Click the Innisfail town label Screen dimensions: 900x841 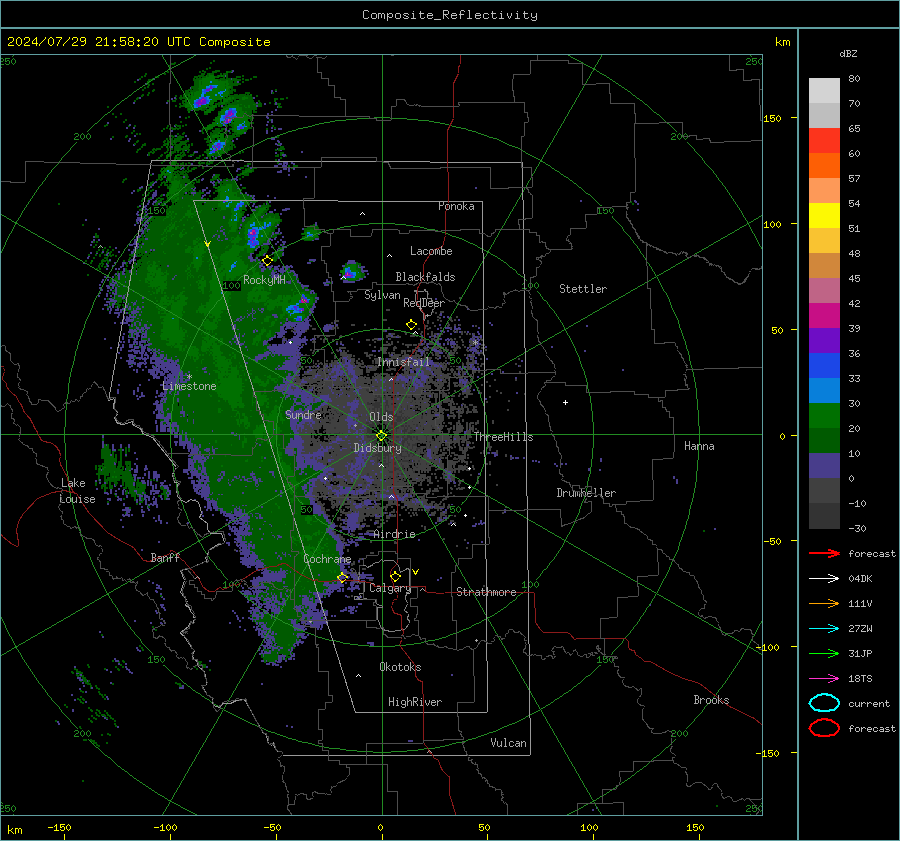(x=403, y=362)
